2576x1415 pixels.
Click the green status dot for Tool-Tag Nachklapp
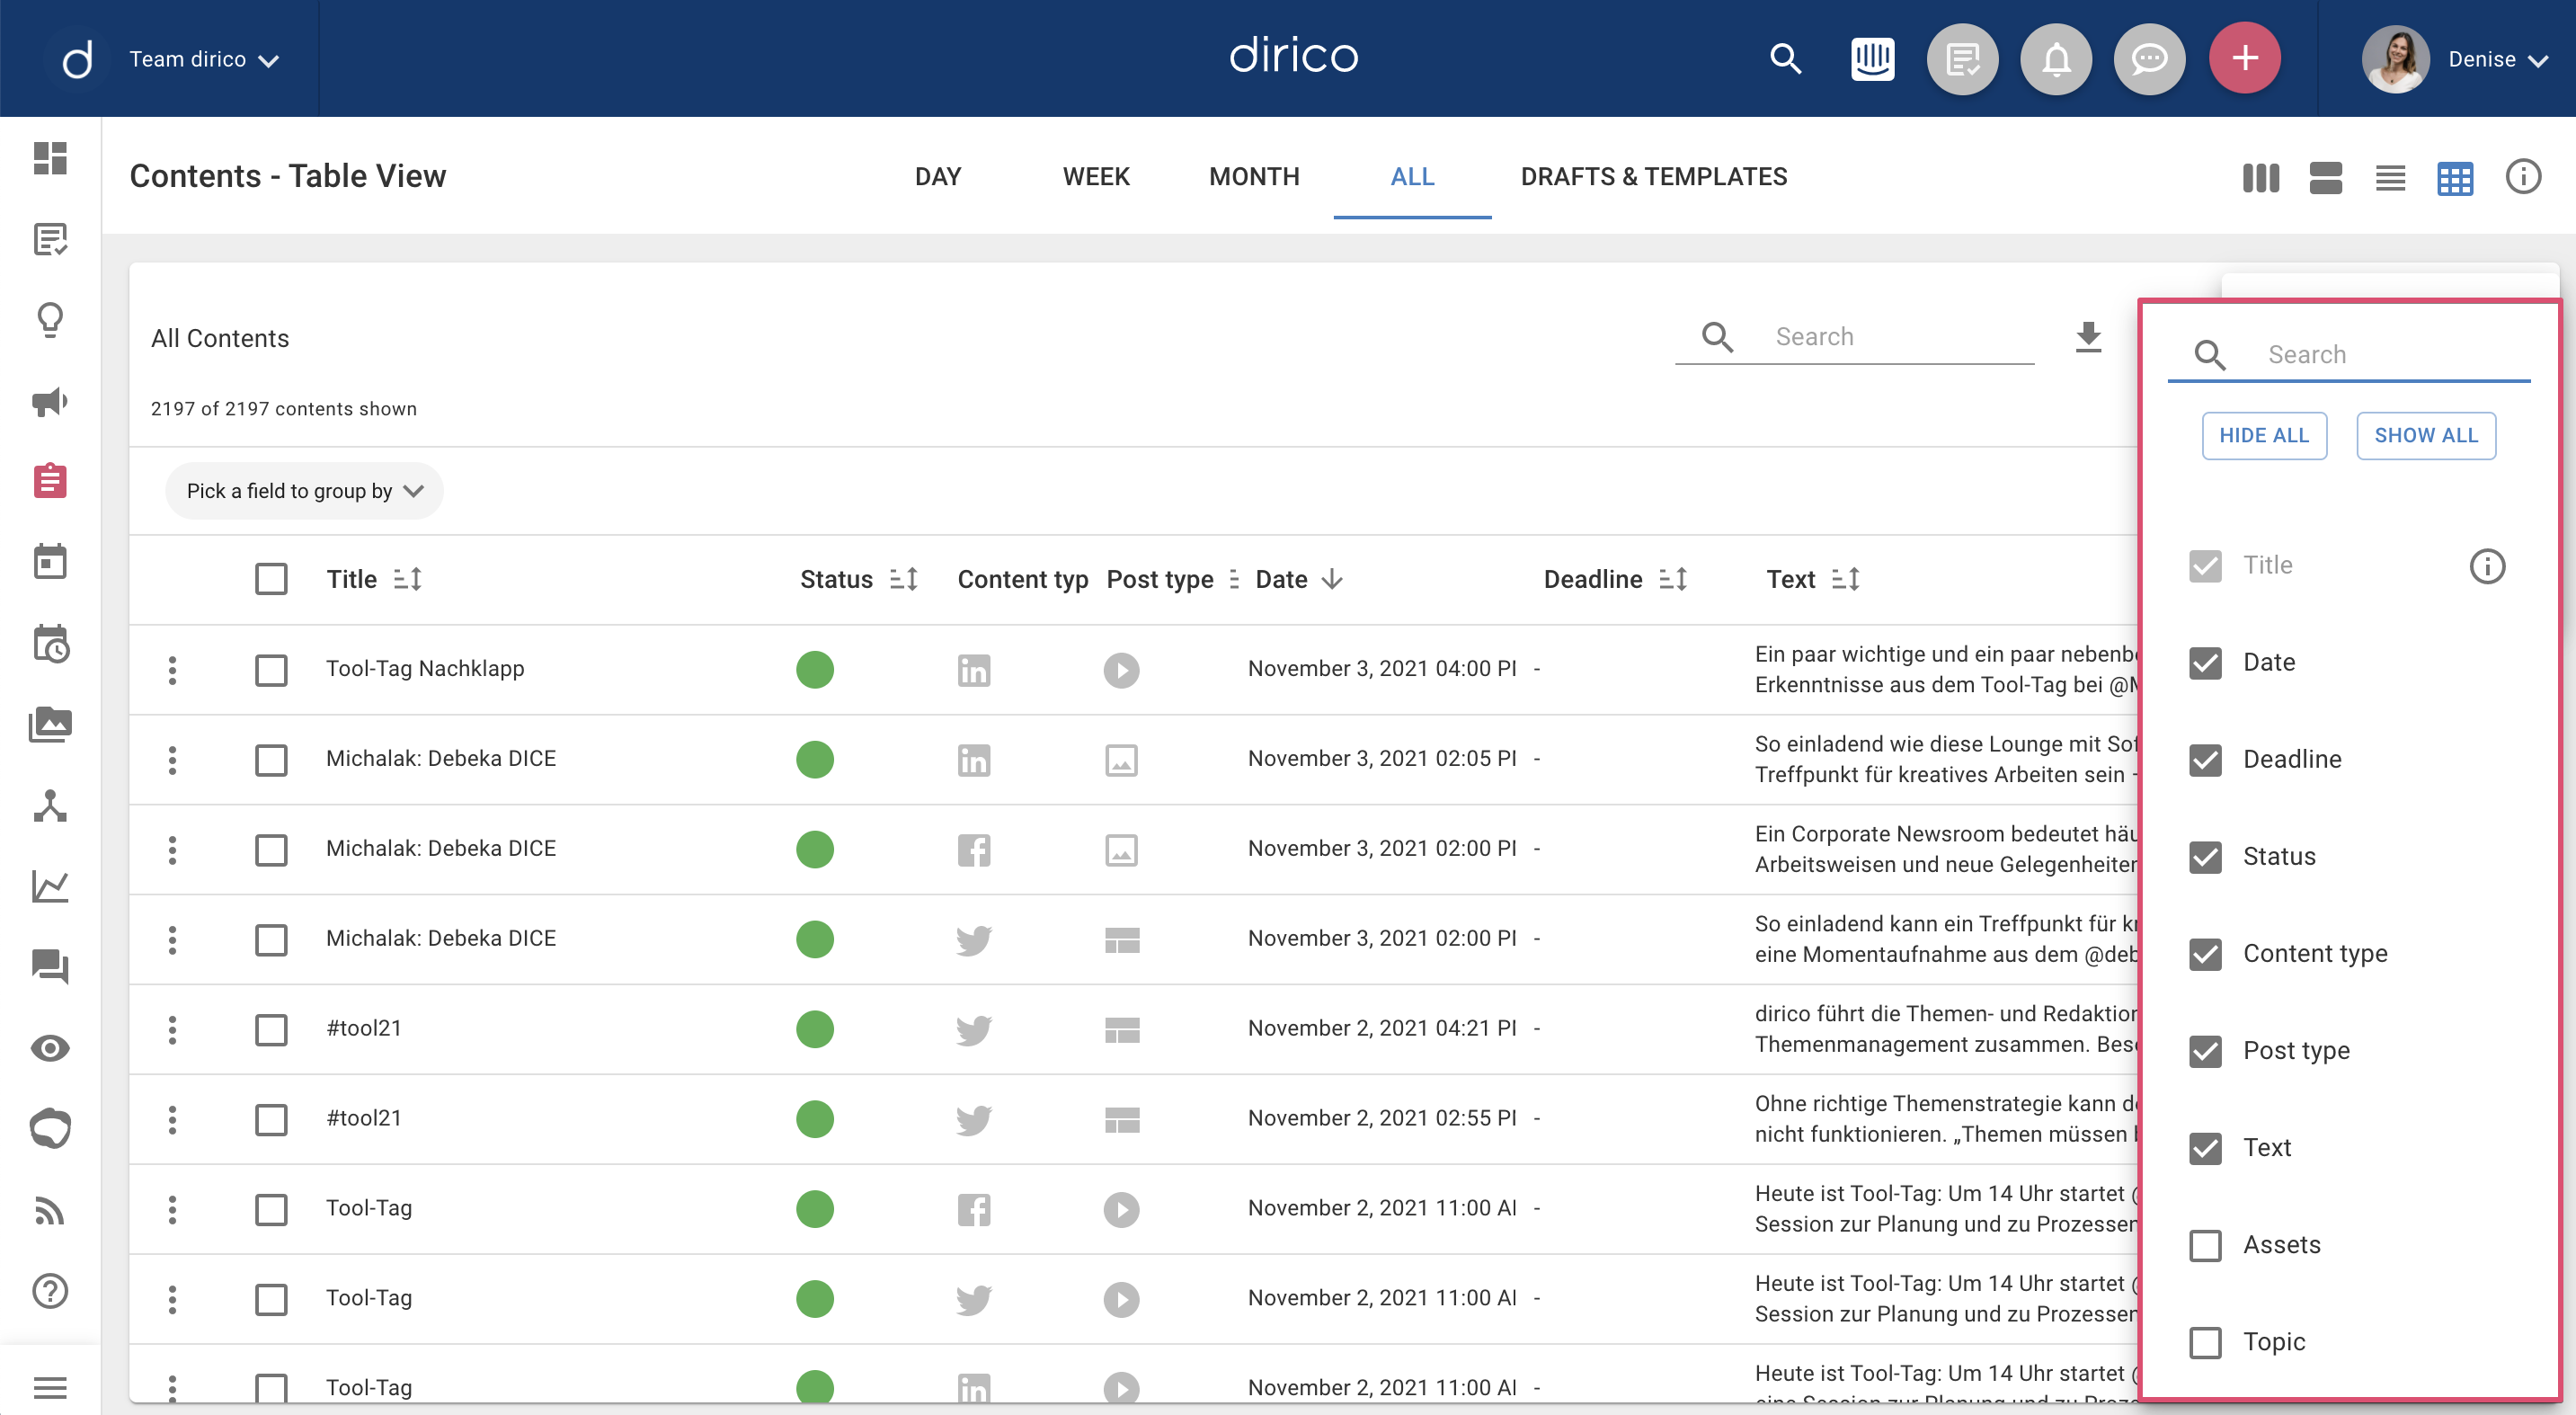pyautogui.click(x=815, y=669)
